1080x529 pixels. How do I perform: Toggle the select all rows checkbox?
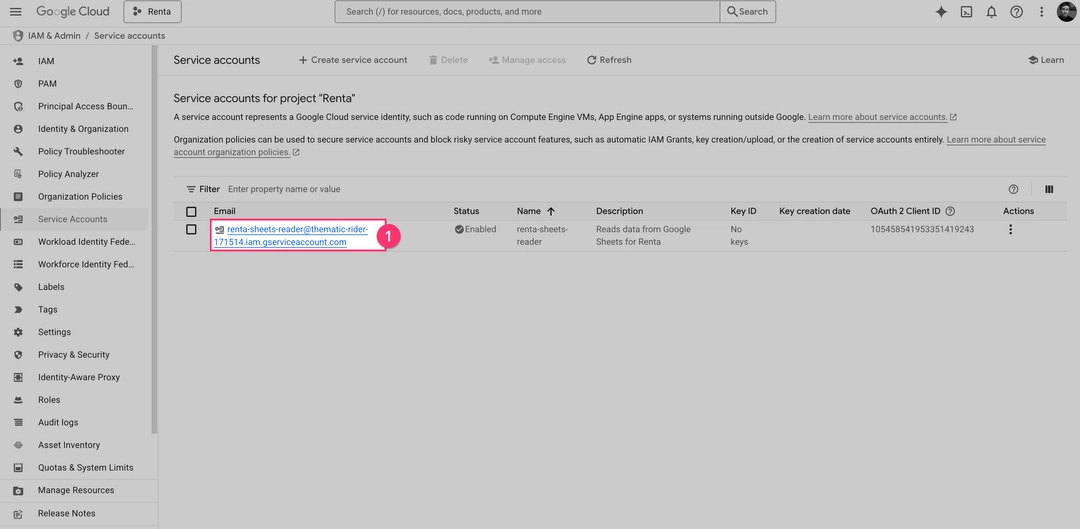coord(191,211)
